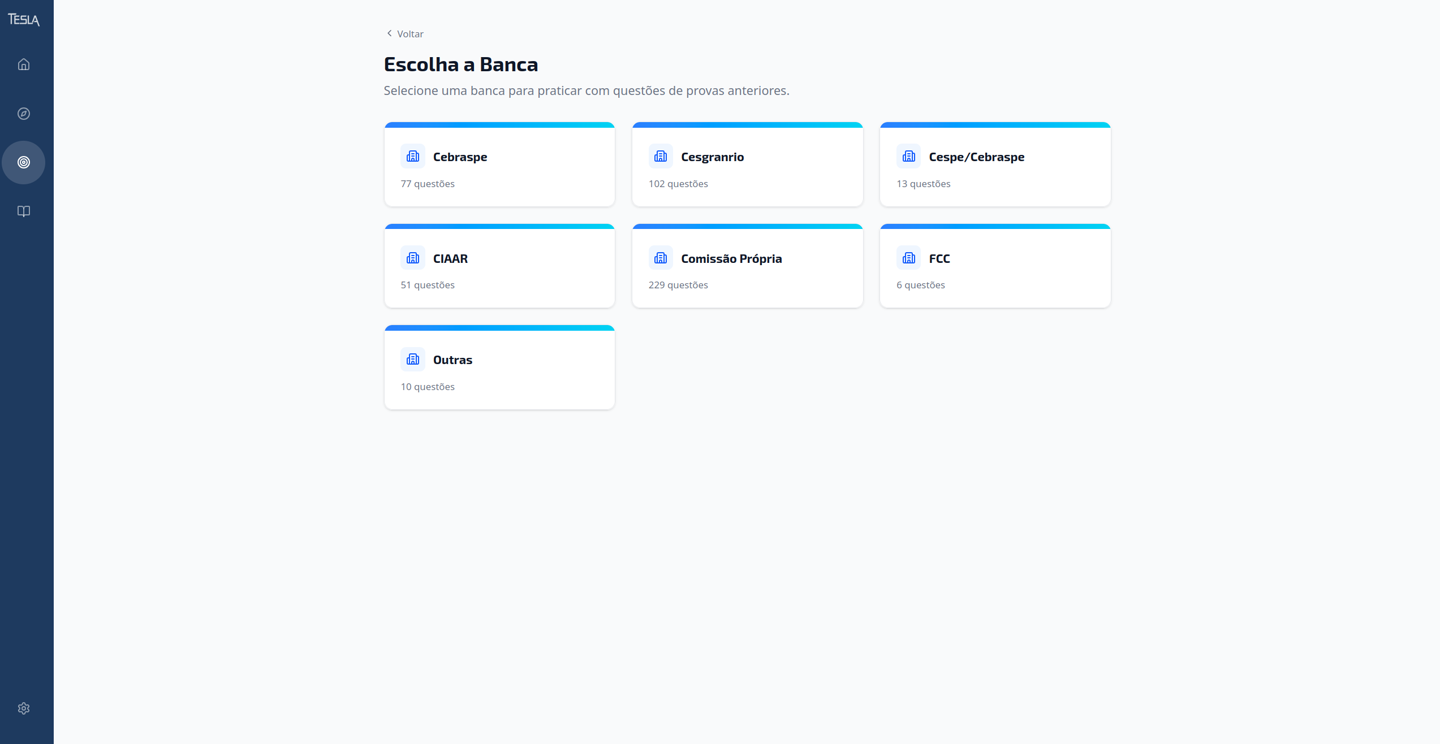1440x744 pixels.
Task: Click the 102 questões label under Cesgranrio
Action: 677,183
